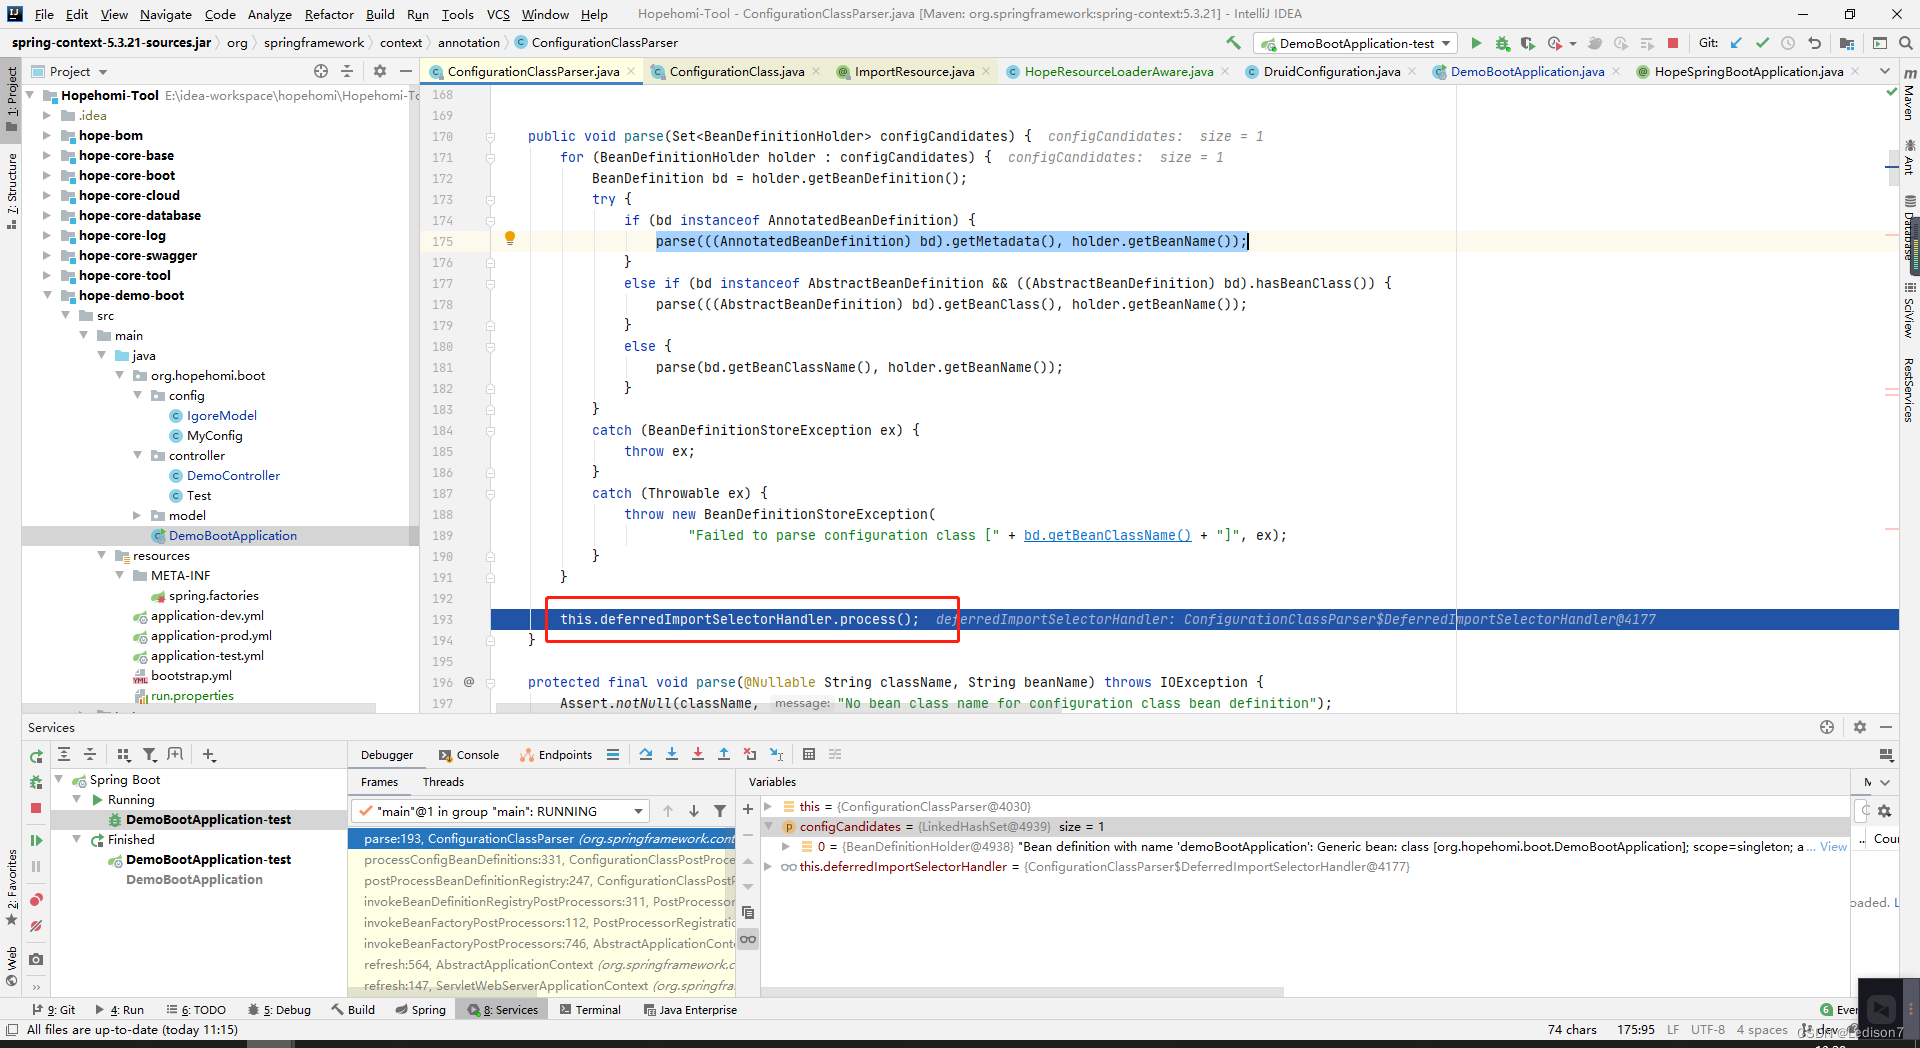This screenshot has width=1920, height=1048.
Task: Click the Rerun icon in Services panel
Action: (36, 756)
